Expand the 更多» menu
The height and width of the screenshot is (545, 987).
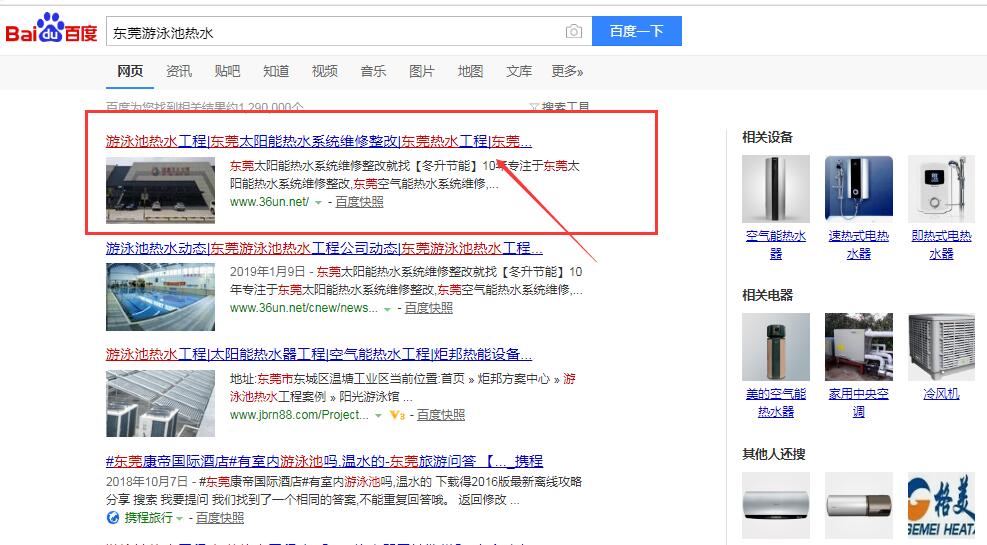(x=567, y=71)
